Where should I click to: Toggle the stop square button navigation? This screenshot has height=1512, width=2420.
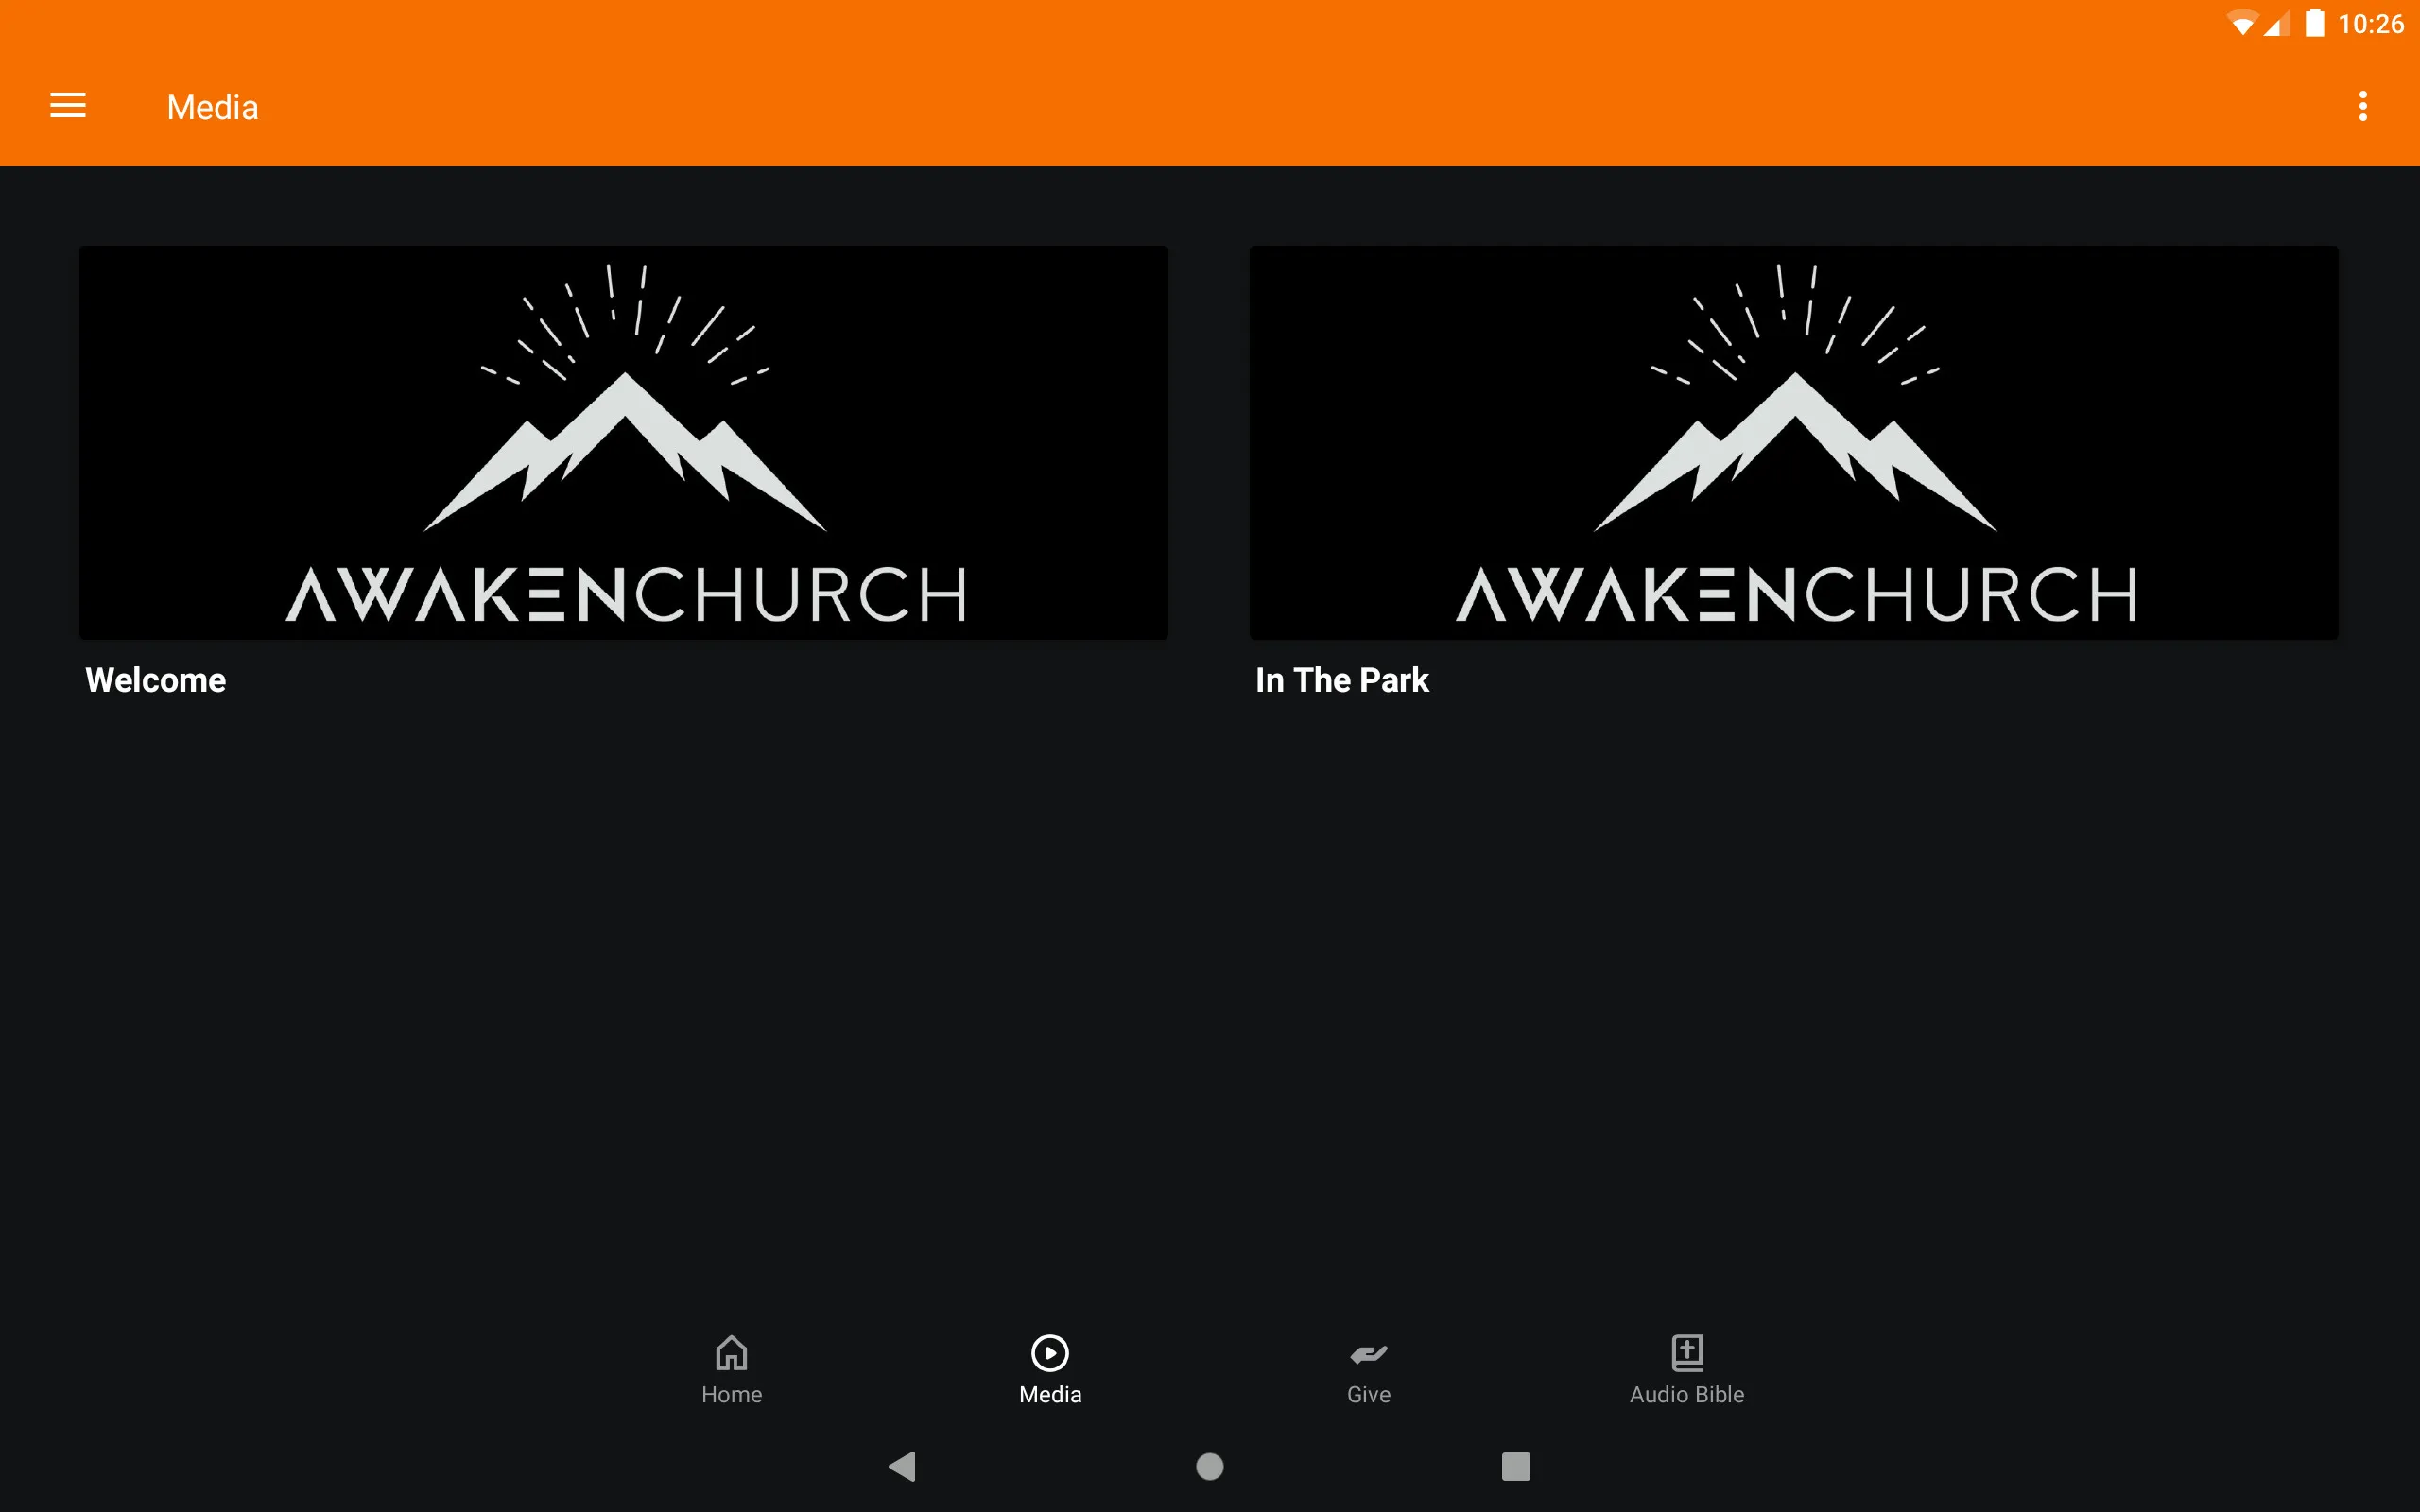tap(1512, 1465)
